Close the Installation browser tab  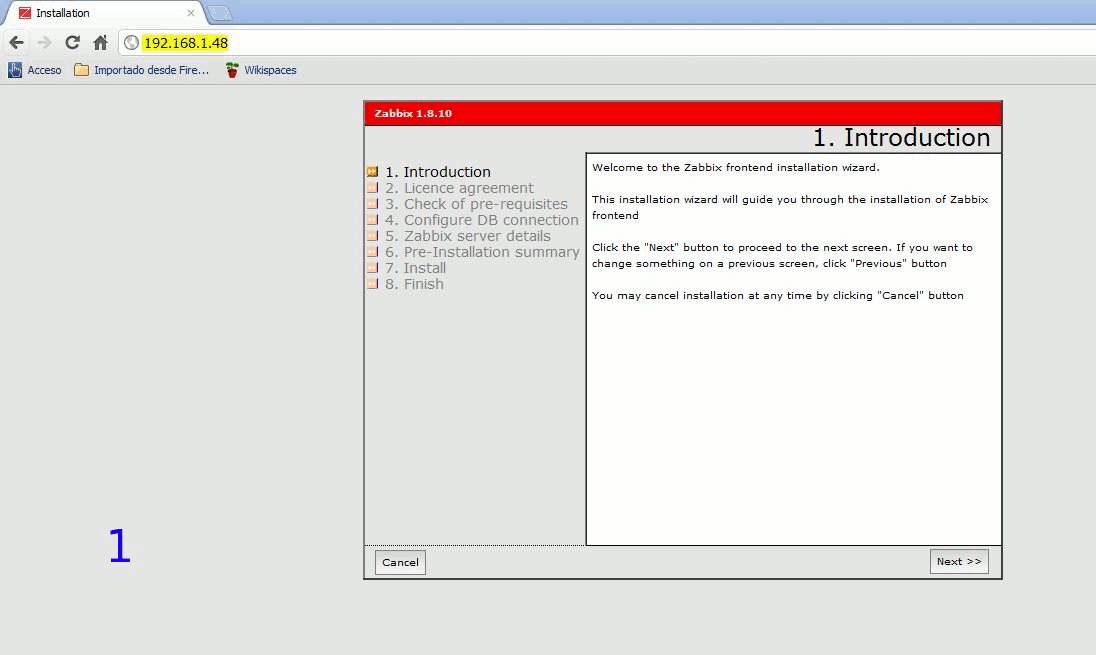[191, 13]
